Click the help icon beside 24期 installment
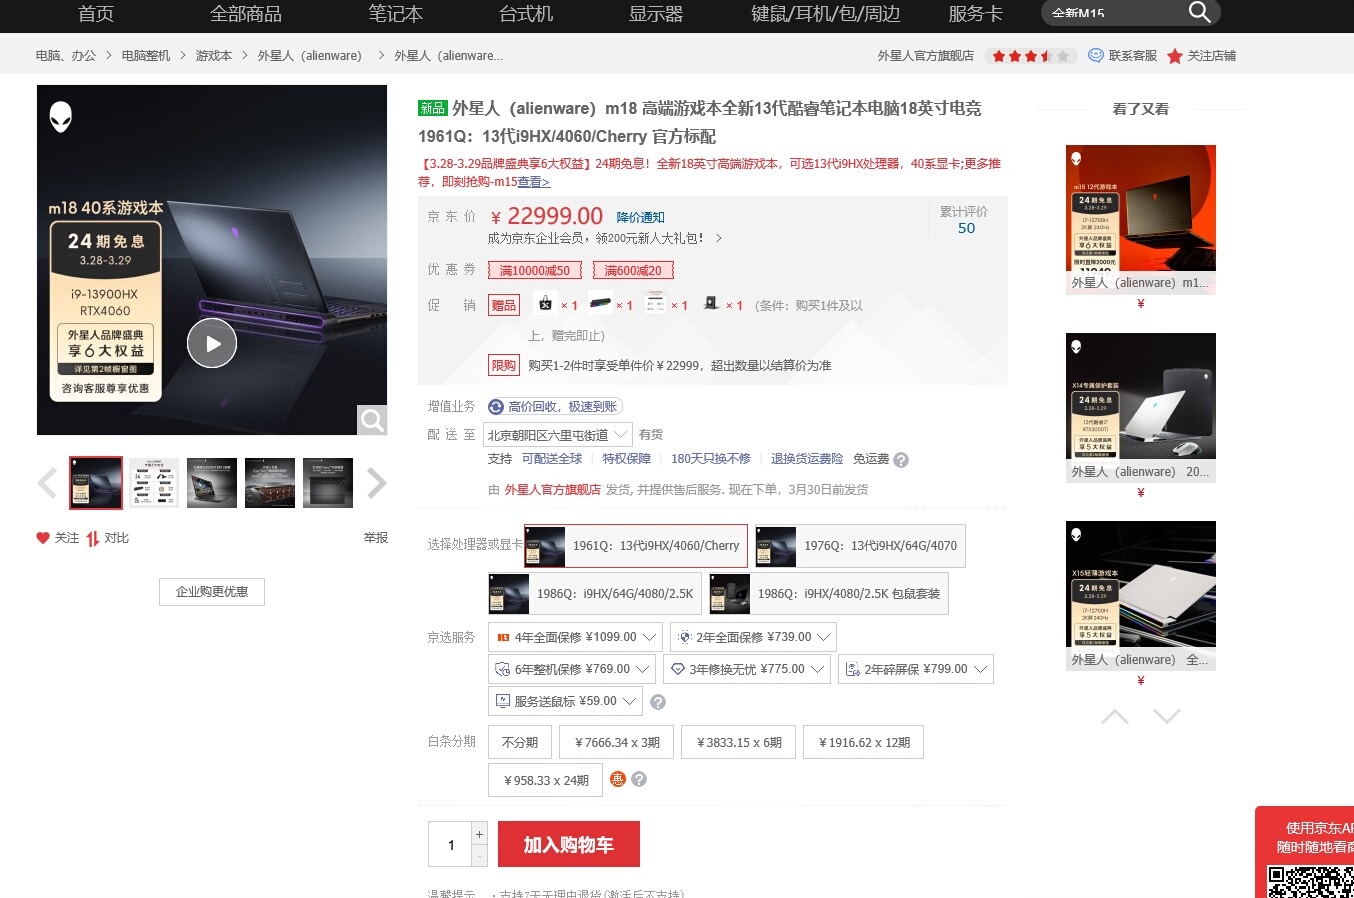 (x=639, y=779)
